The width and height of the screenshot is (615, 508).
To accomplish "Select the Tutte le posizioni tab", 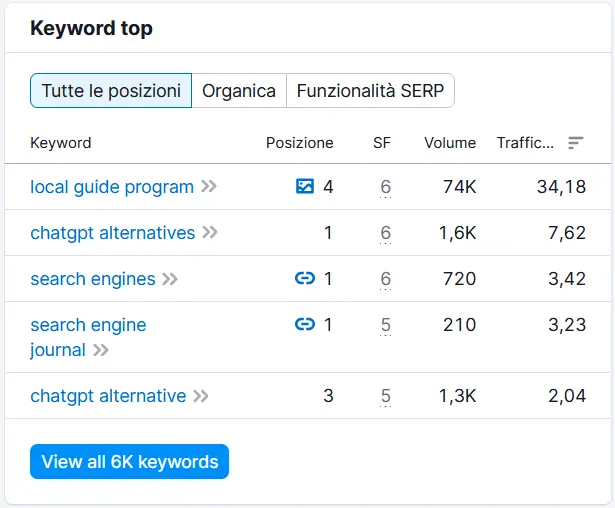I will tap(110, 91).
